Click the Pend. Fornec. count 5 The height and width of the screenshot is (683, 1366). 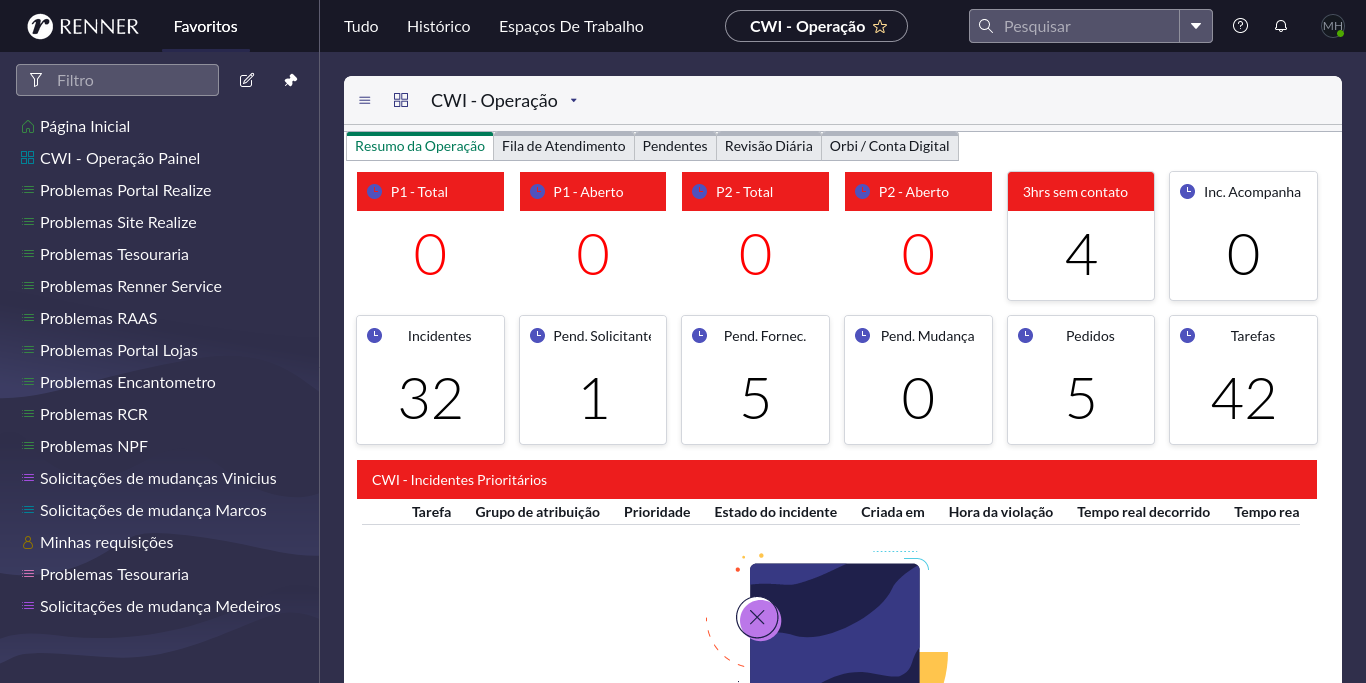coord(755,399)
